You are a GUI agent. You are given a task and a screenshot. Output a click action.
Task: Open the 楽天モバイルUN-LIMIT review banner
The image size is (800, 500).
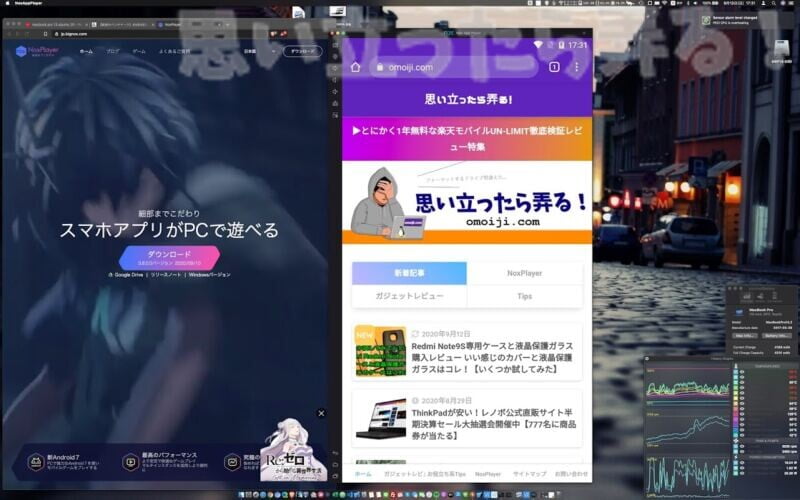pos(467,139)
